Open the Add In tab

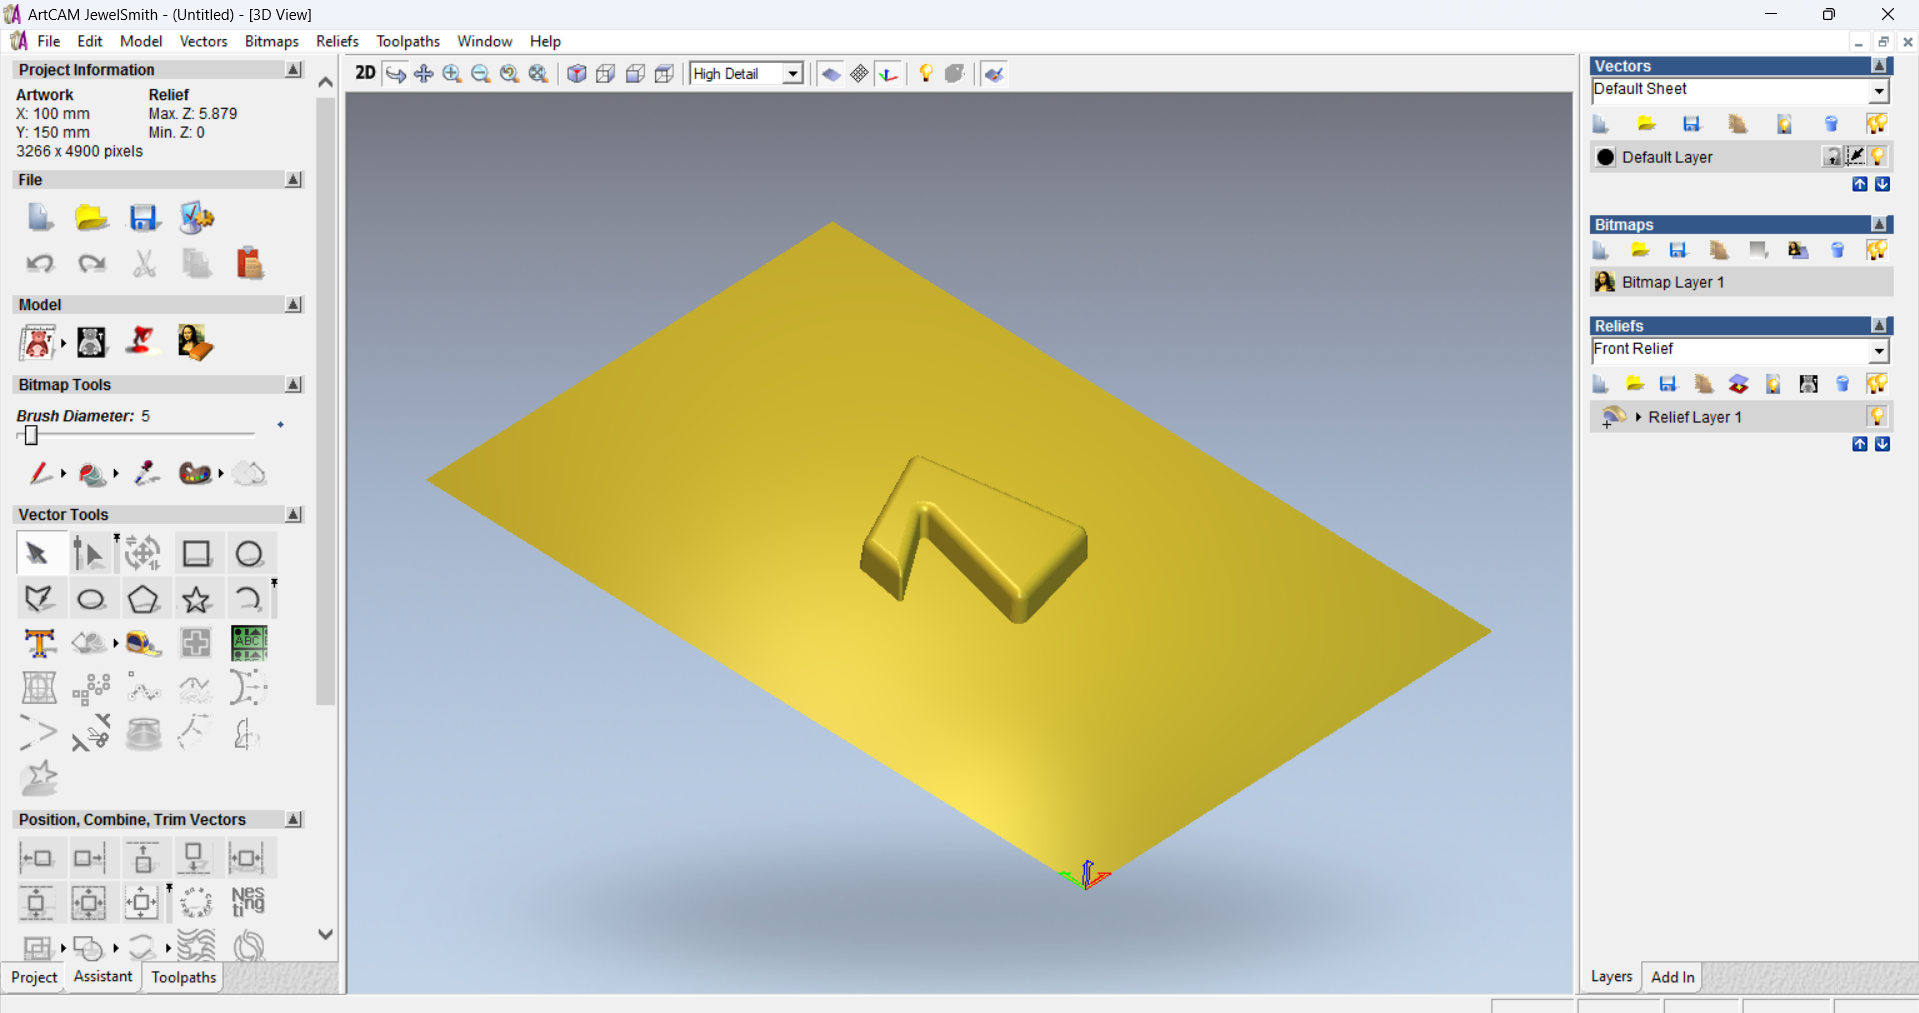tap(1672, 977)
